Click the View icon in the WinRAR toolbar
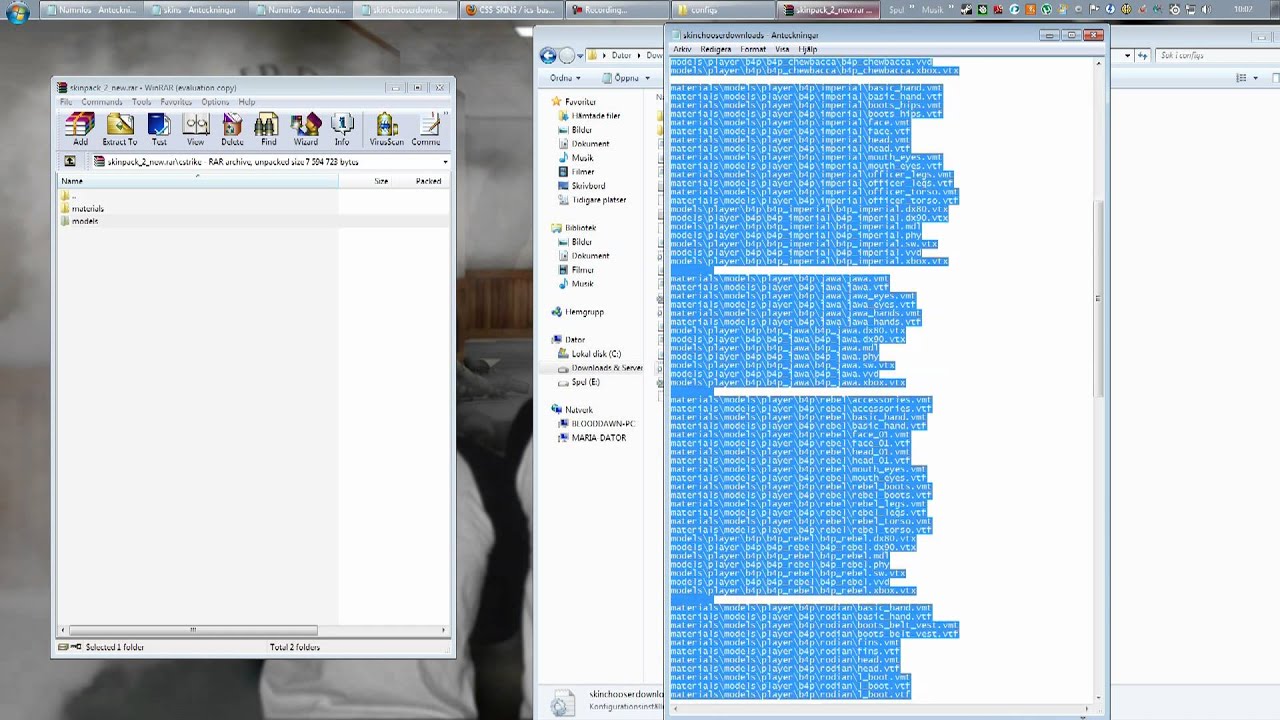 pos(196,129)
